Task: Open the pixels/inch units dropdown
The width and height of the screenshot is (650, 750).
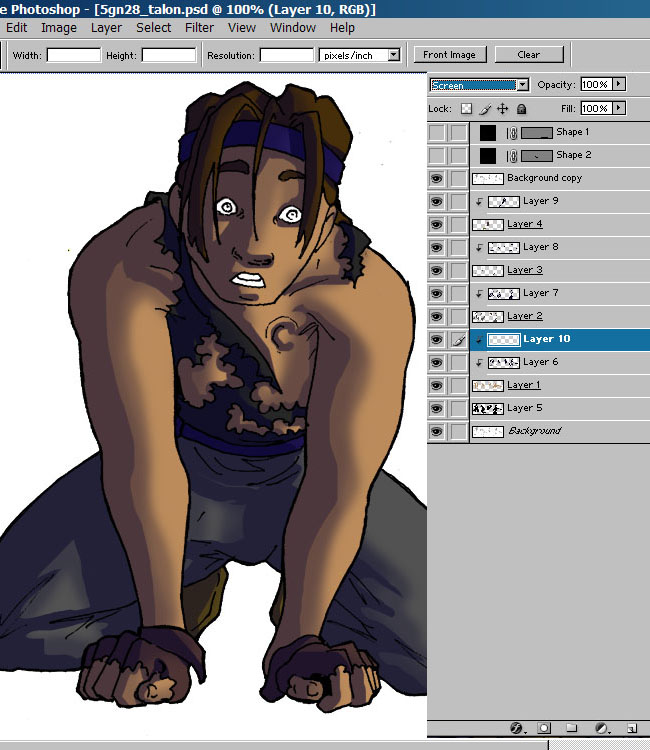Action: click(360, 55)
